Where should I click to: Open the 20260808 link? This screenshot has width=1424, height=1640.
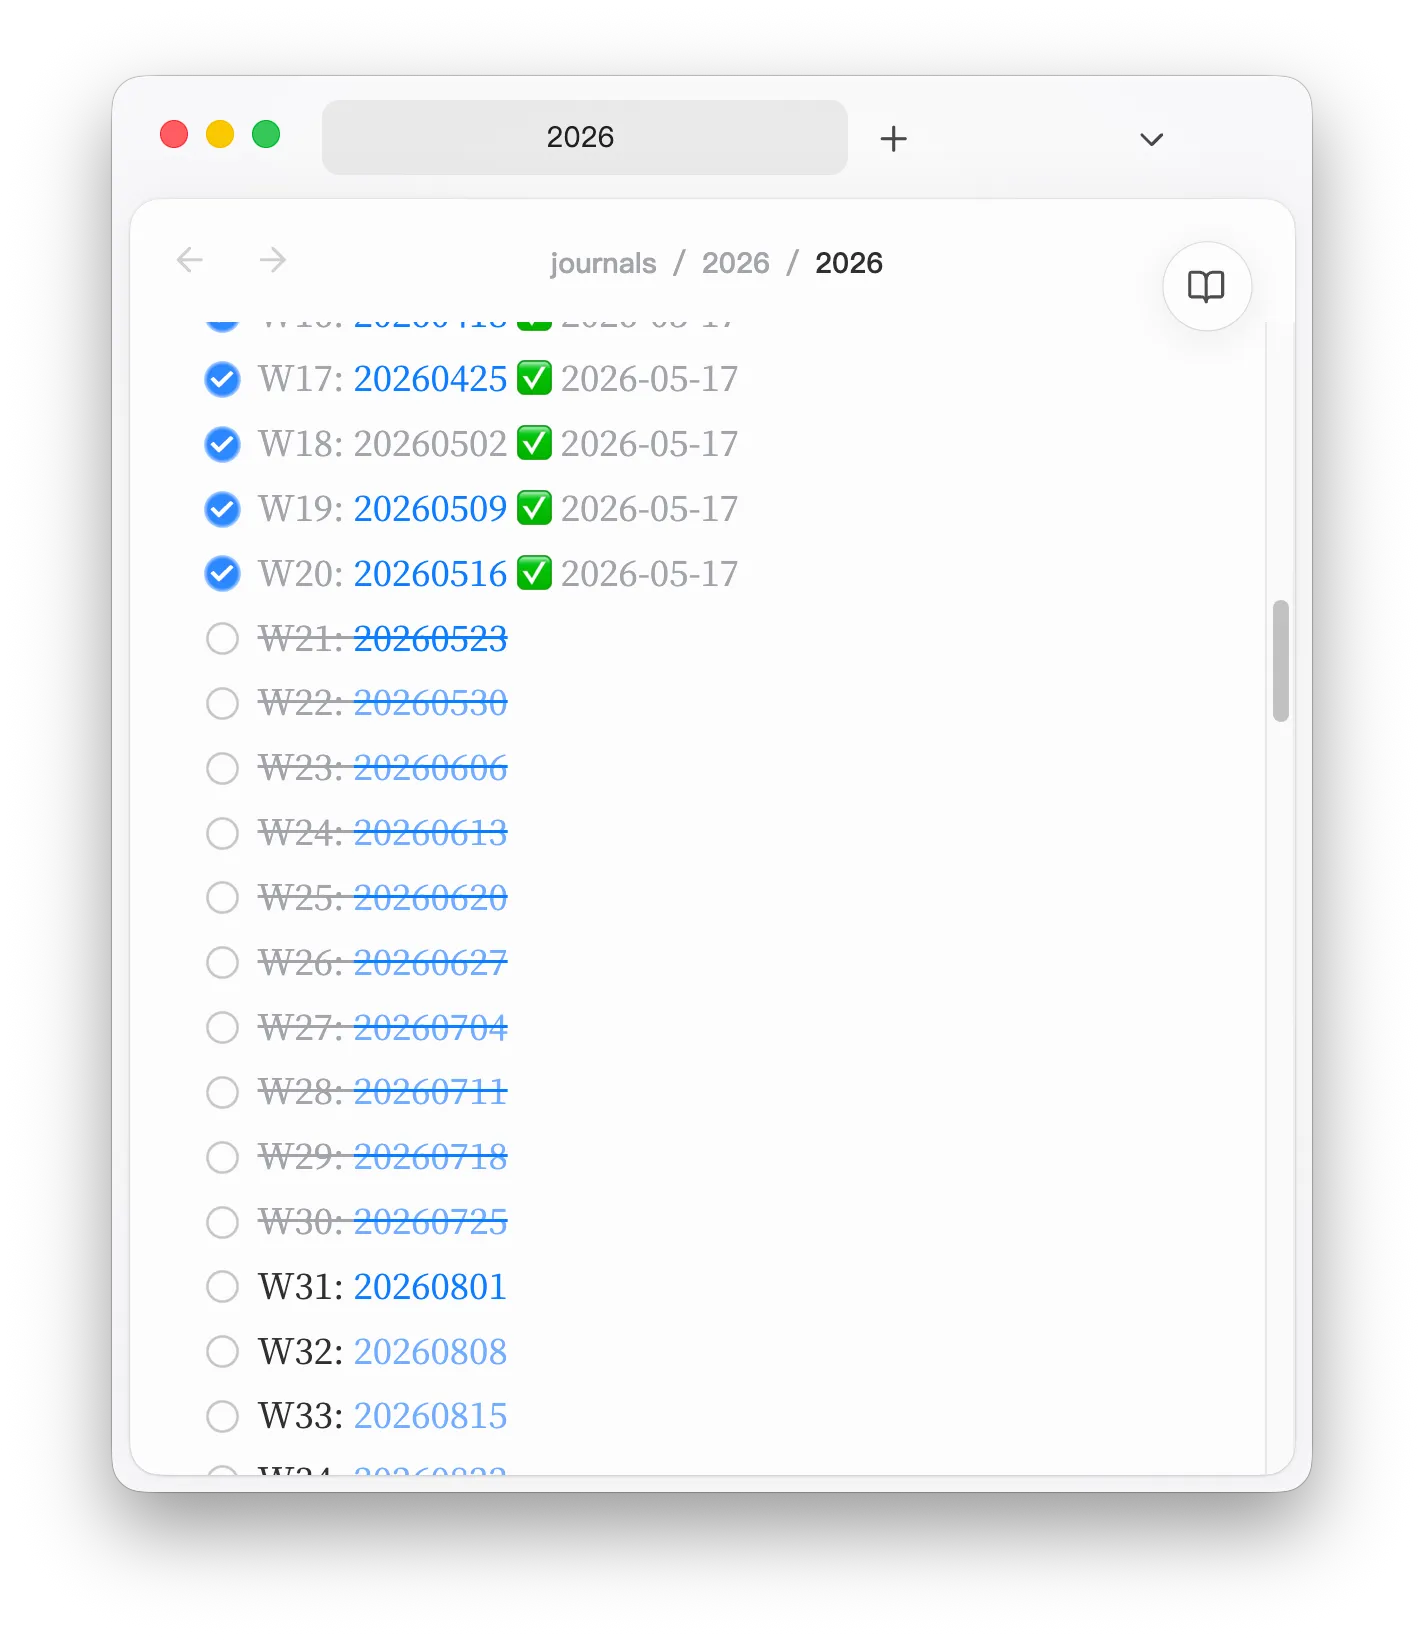[430, 1352]
